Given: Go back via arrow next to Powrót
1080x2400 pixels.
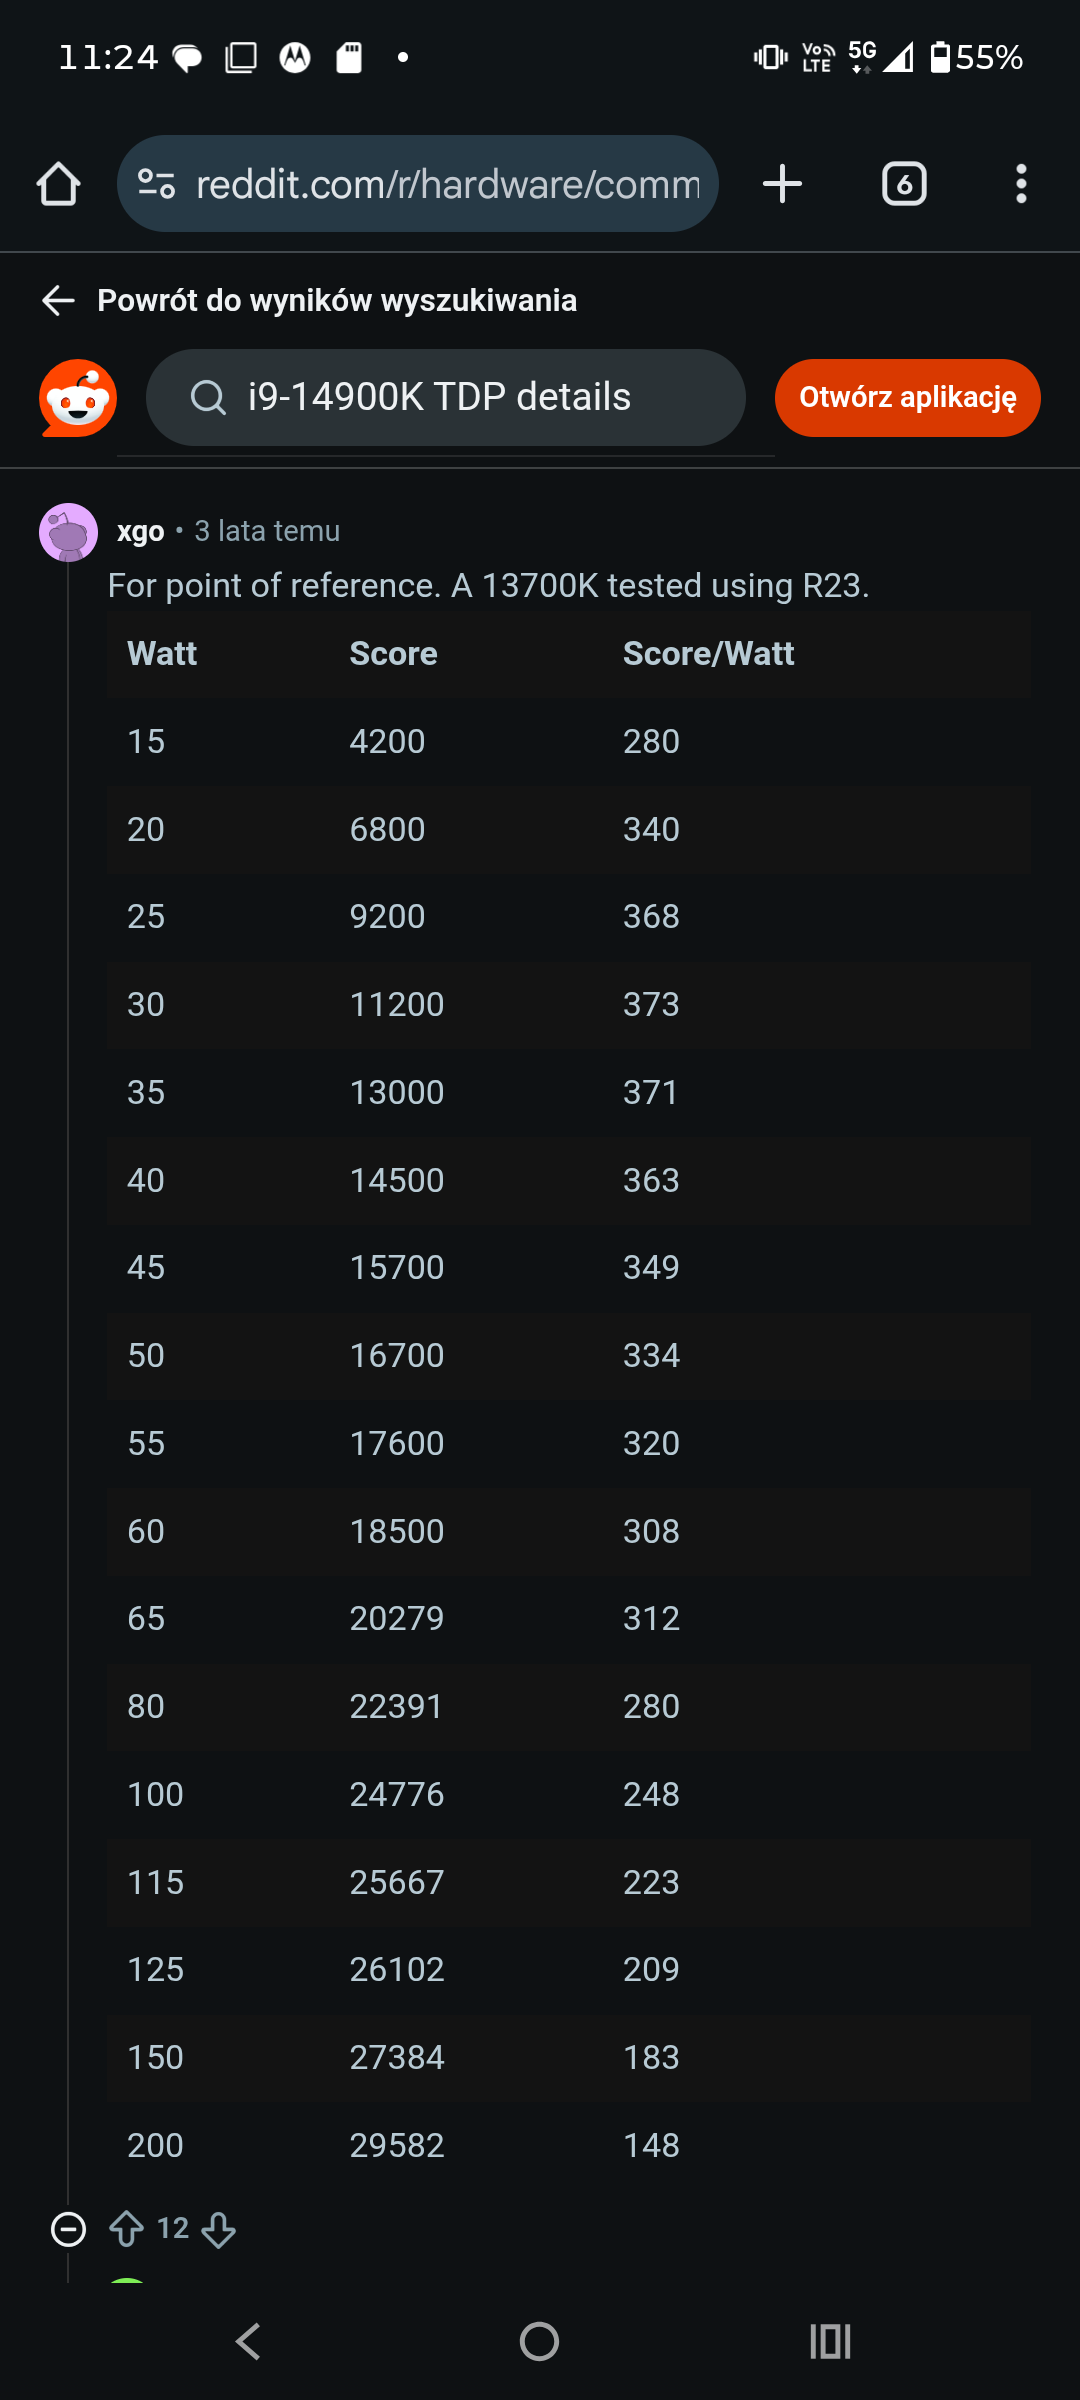Looking at the screenshot, I should 58,300.
